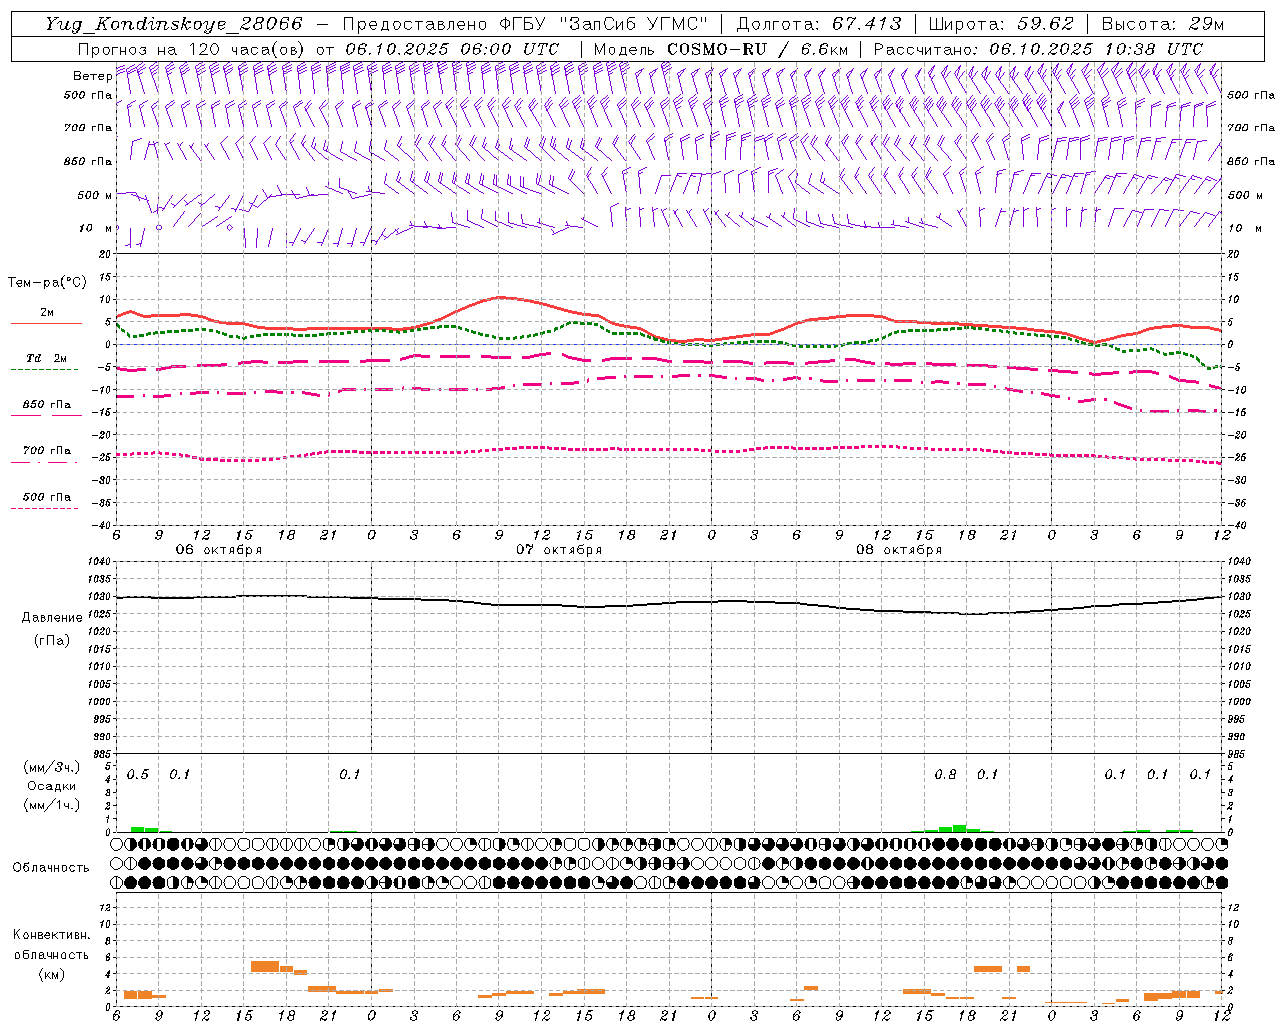Click the Прогноз на 120 часа(ов) text
1280x1024 pixels.
pos(192,49)
